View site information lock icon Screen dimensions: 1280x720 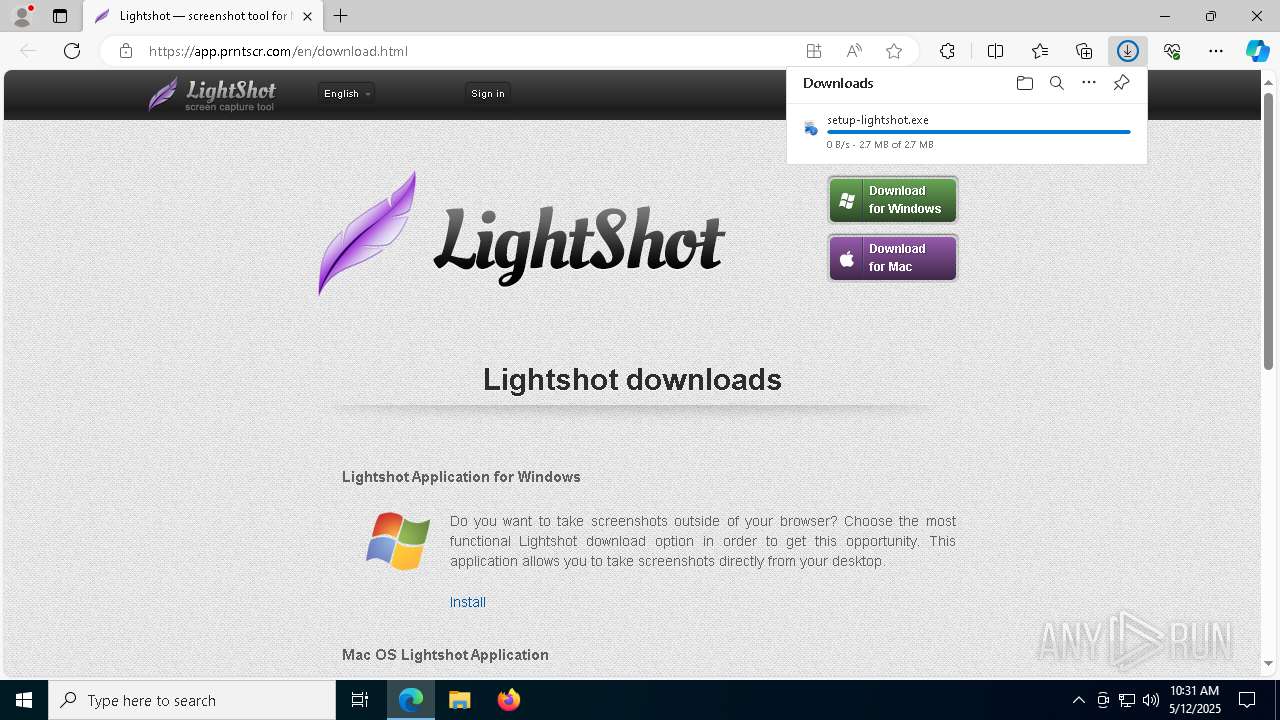126,51
